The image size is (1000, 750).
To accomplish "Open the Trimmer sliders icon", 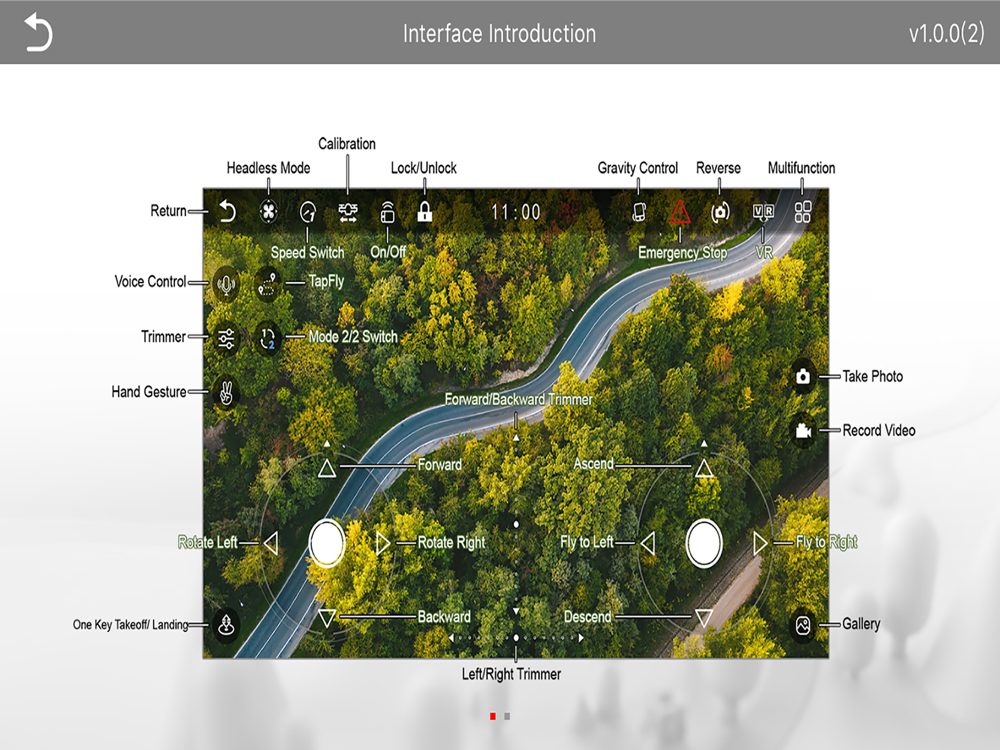I will click(226, 338).
